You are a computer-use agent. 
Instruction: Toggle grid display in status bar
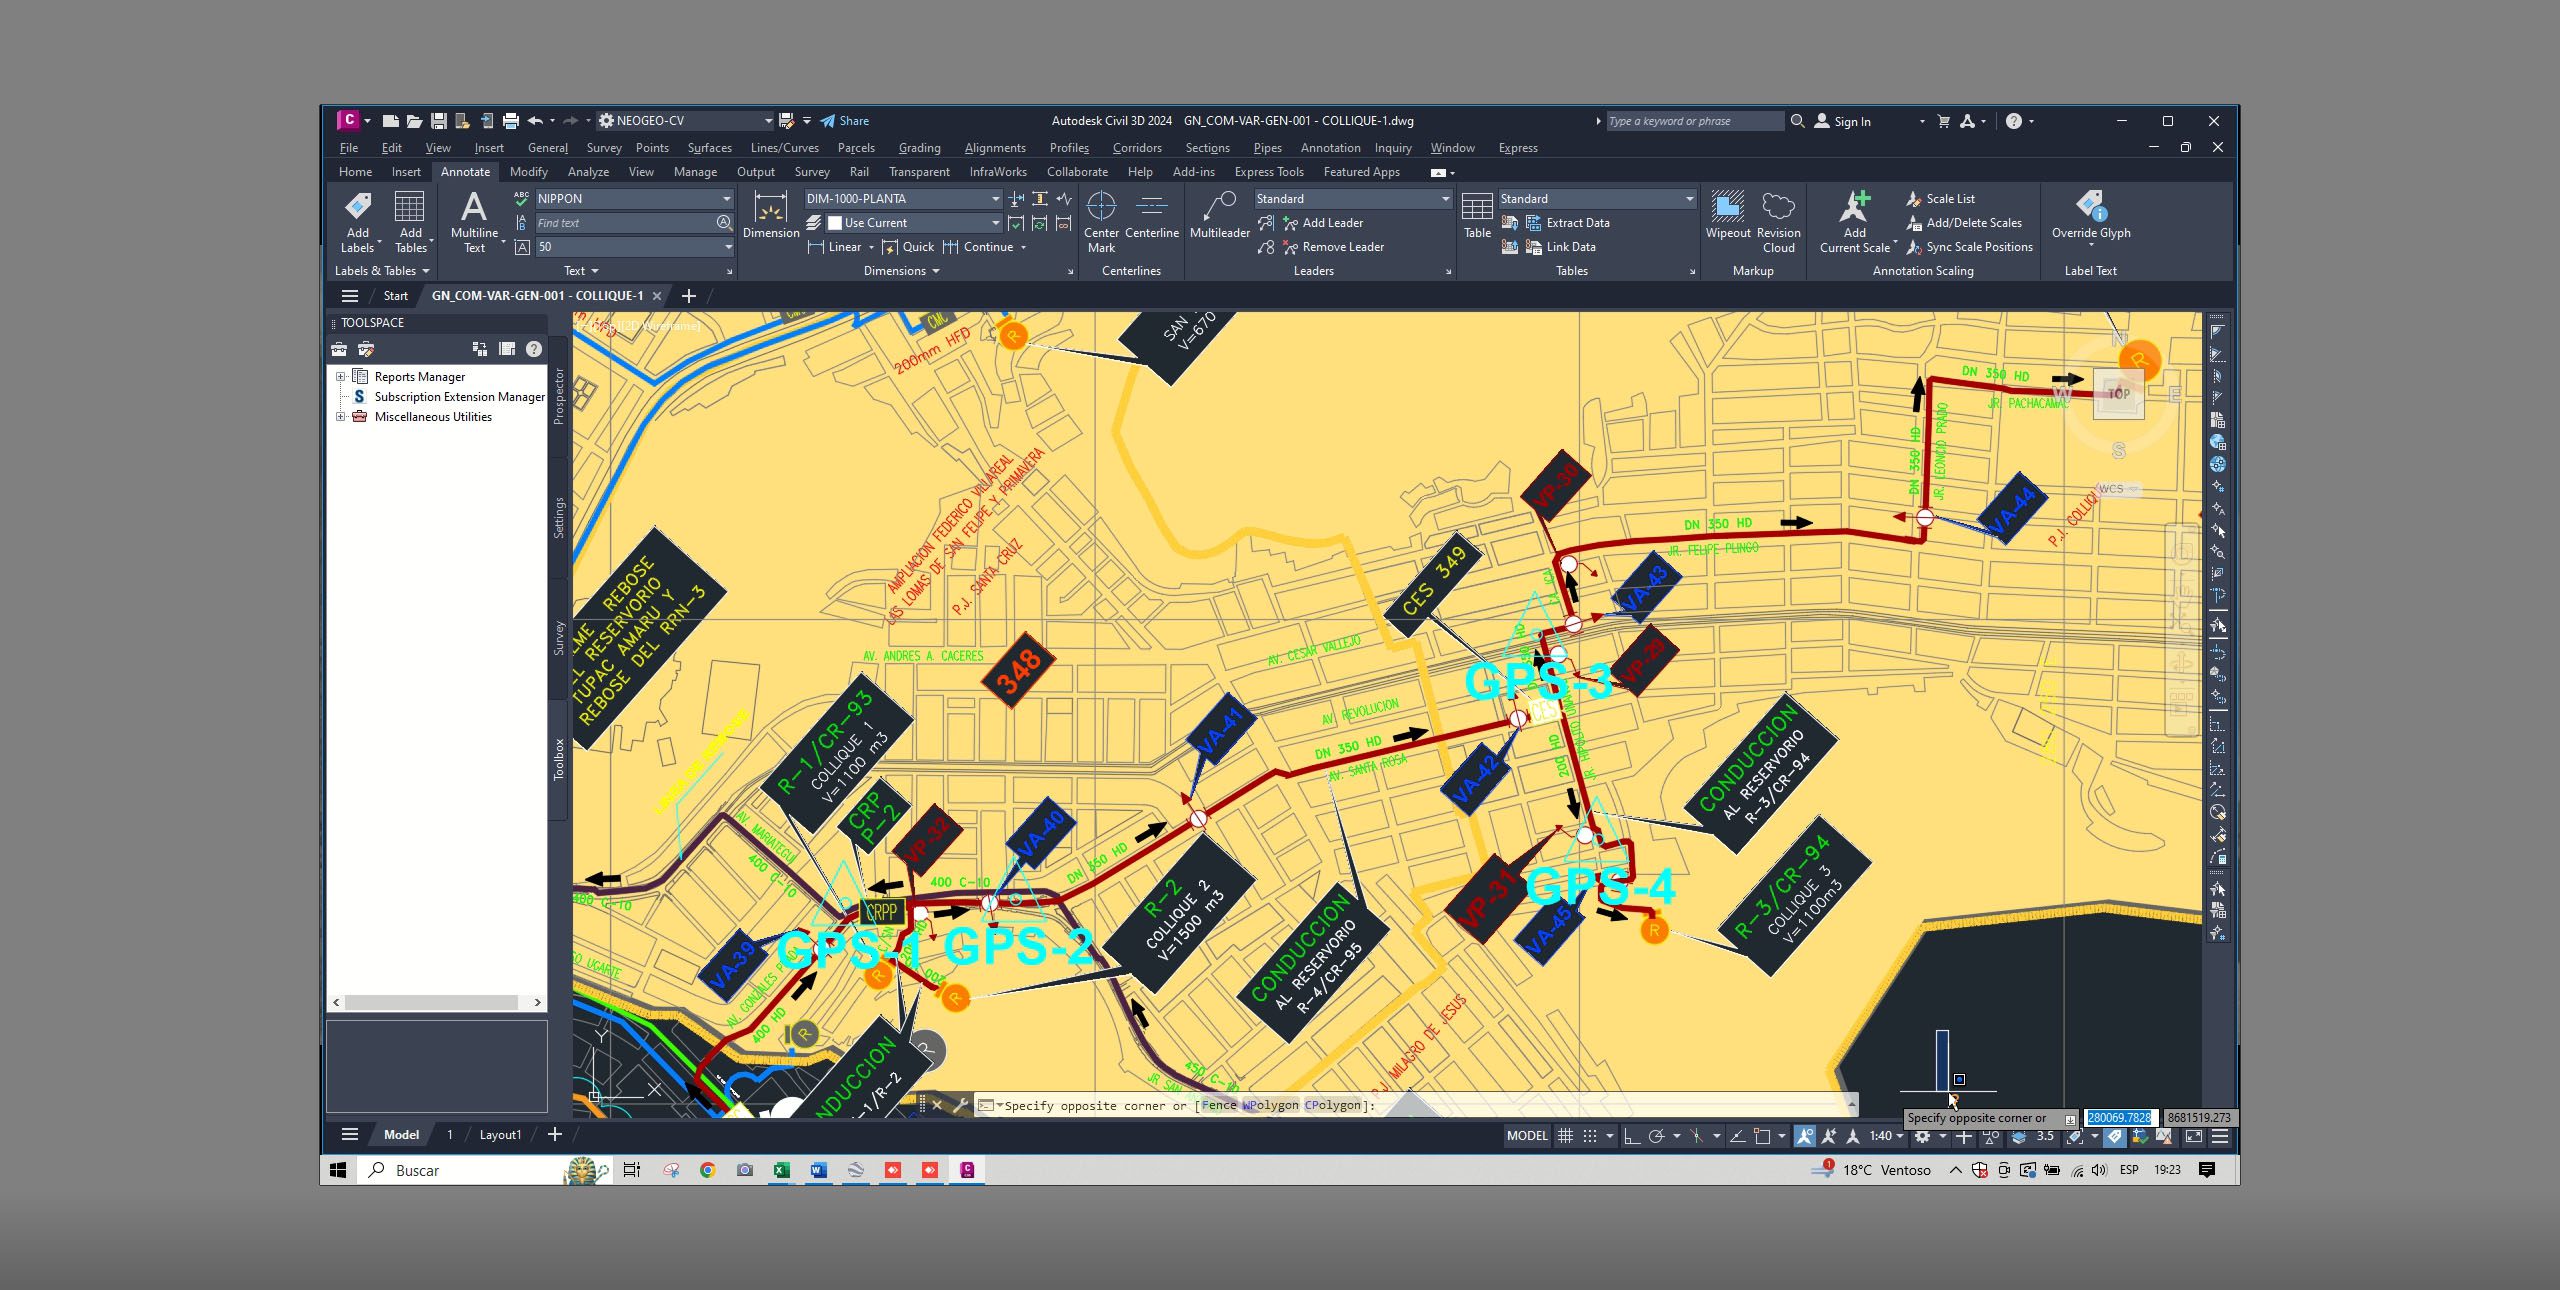point(1565,1136)
